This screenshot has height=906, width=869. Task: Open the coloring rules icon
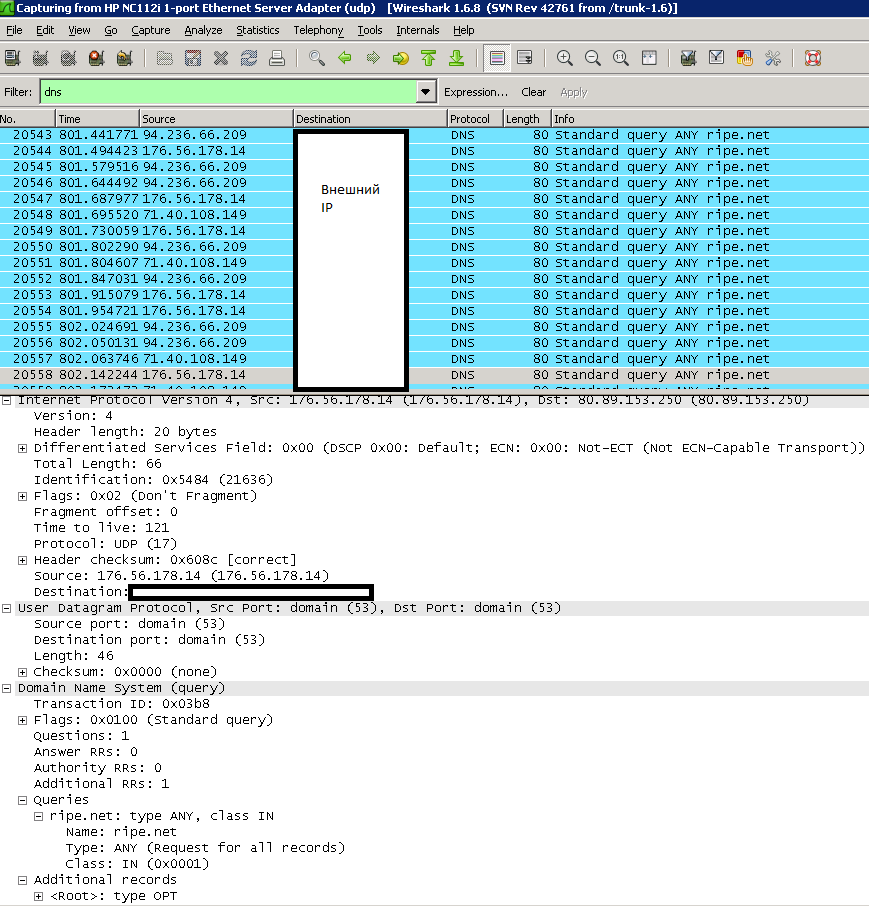point(744,58)
